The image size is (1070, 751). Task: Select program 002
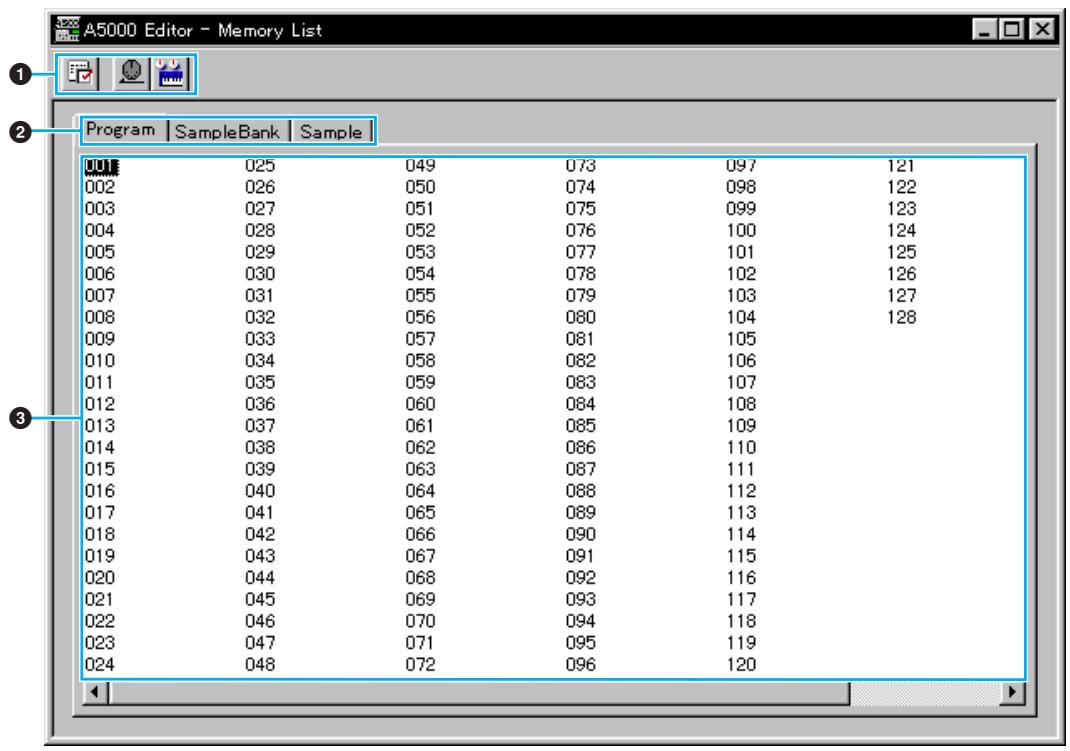[100, 187]
